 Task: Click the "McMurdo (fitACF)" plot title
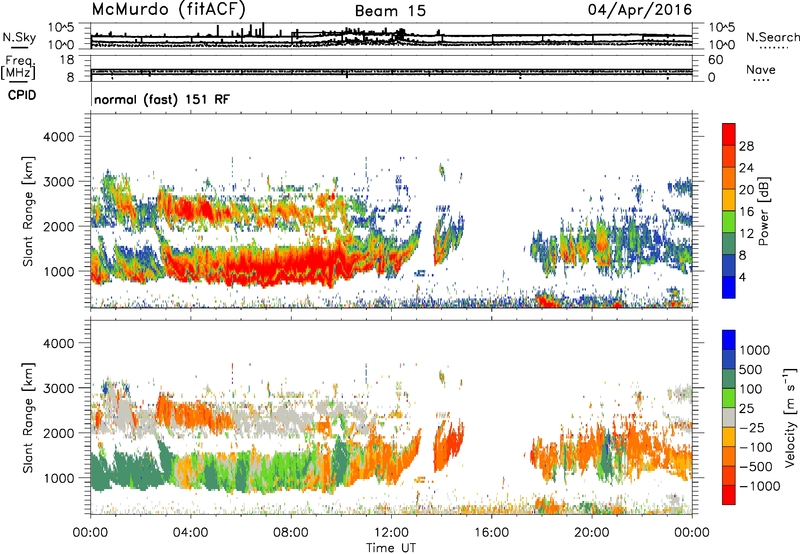pyautogui.click(x=169, y=10)
